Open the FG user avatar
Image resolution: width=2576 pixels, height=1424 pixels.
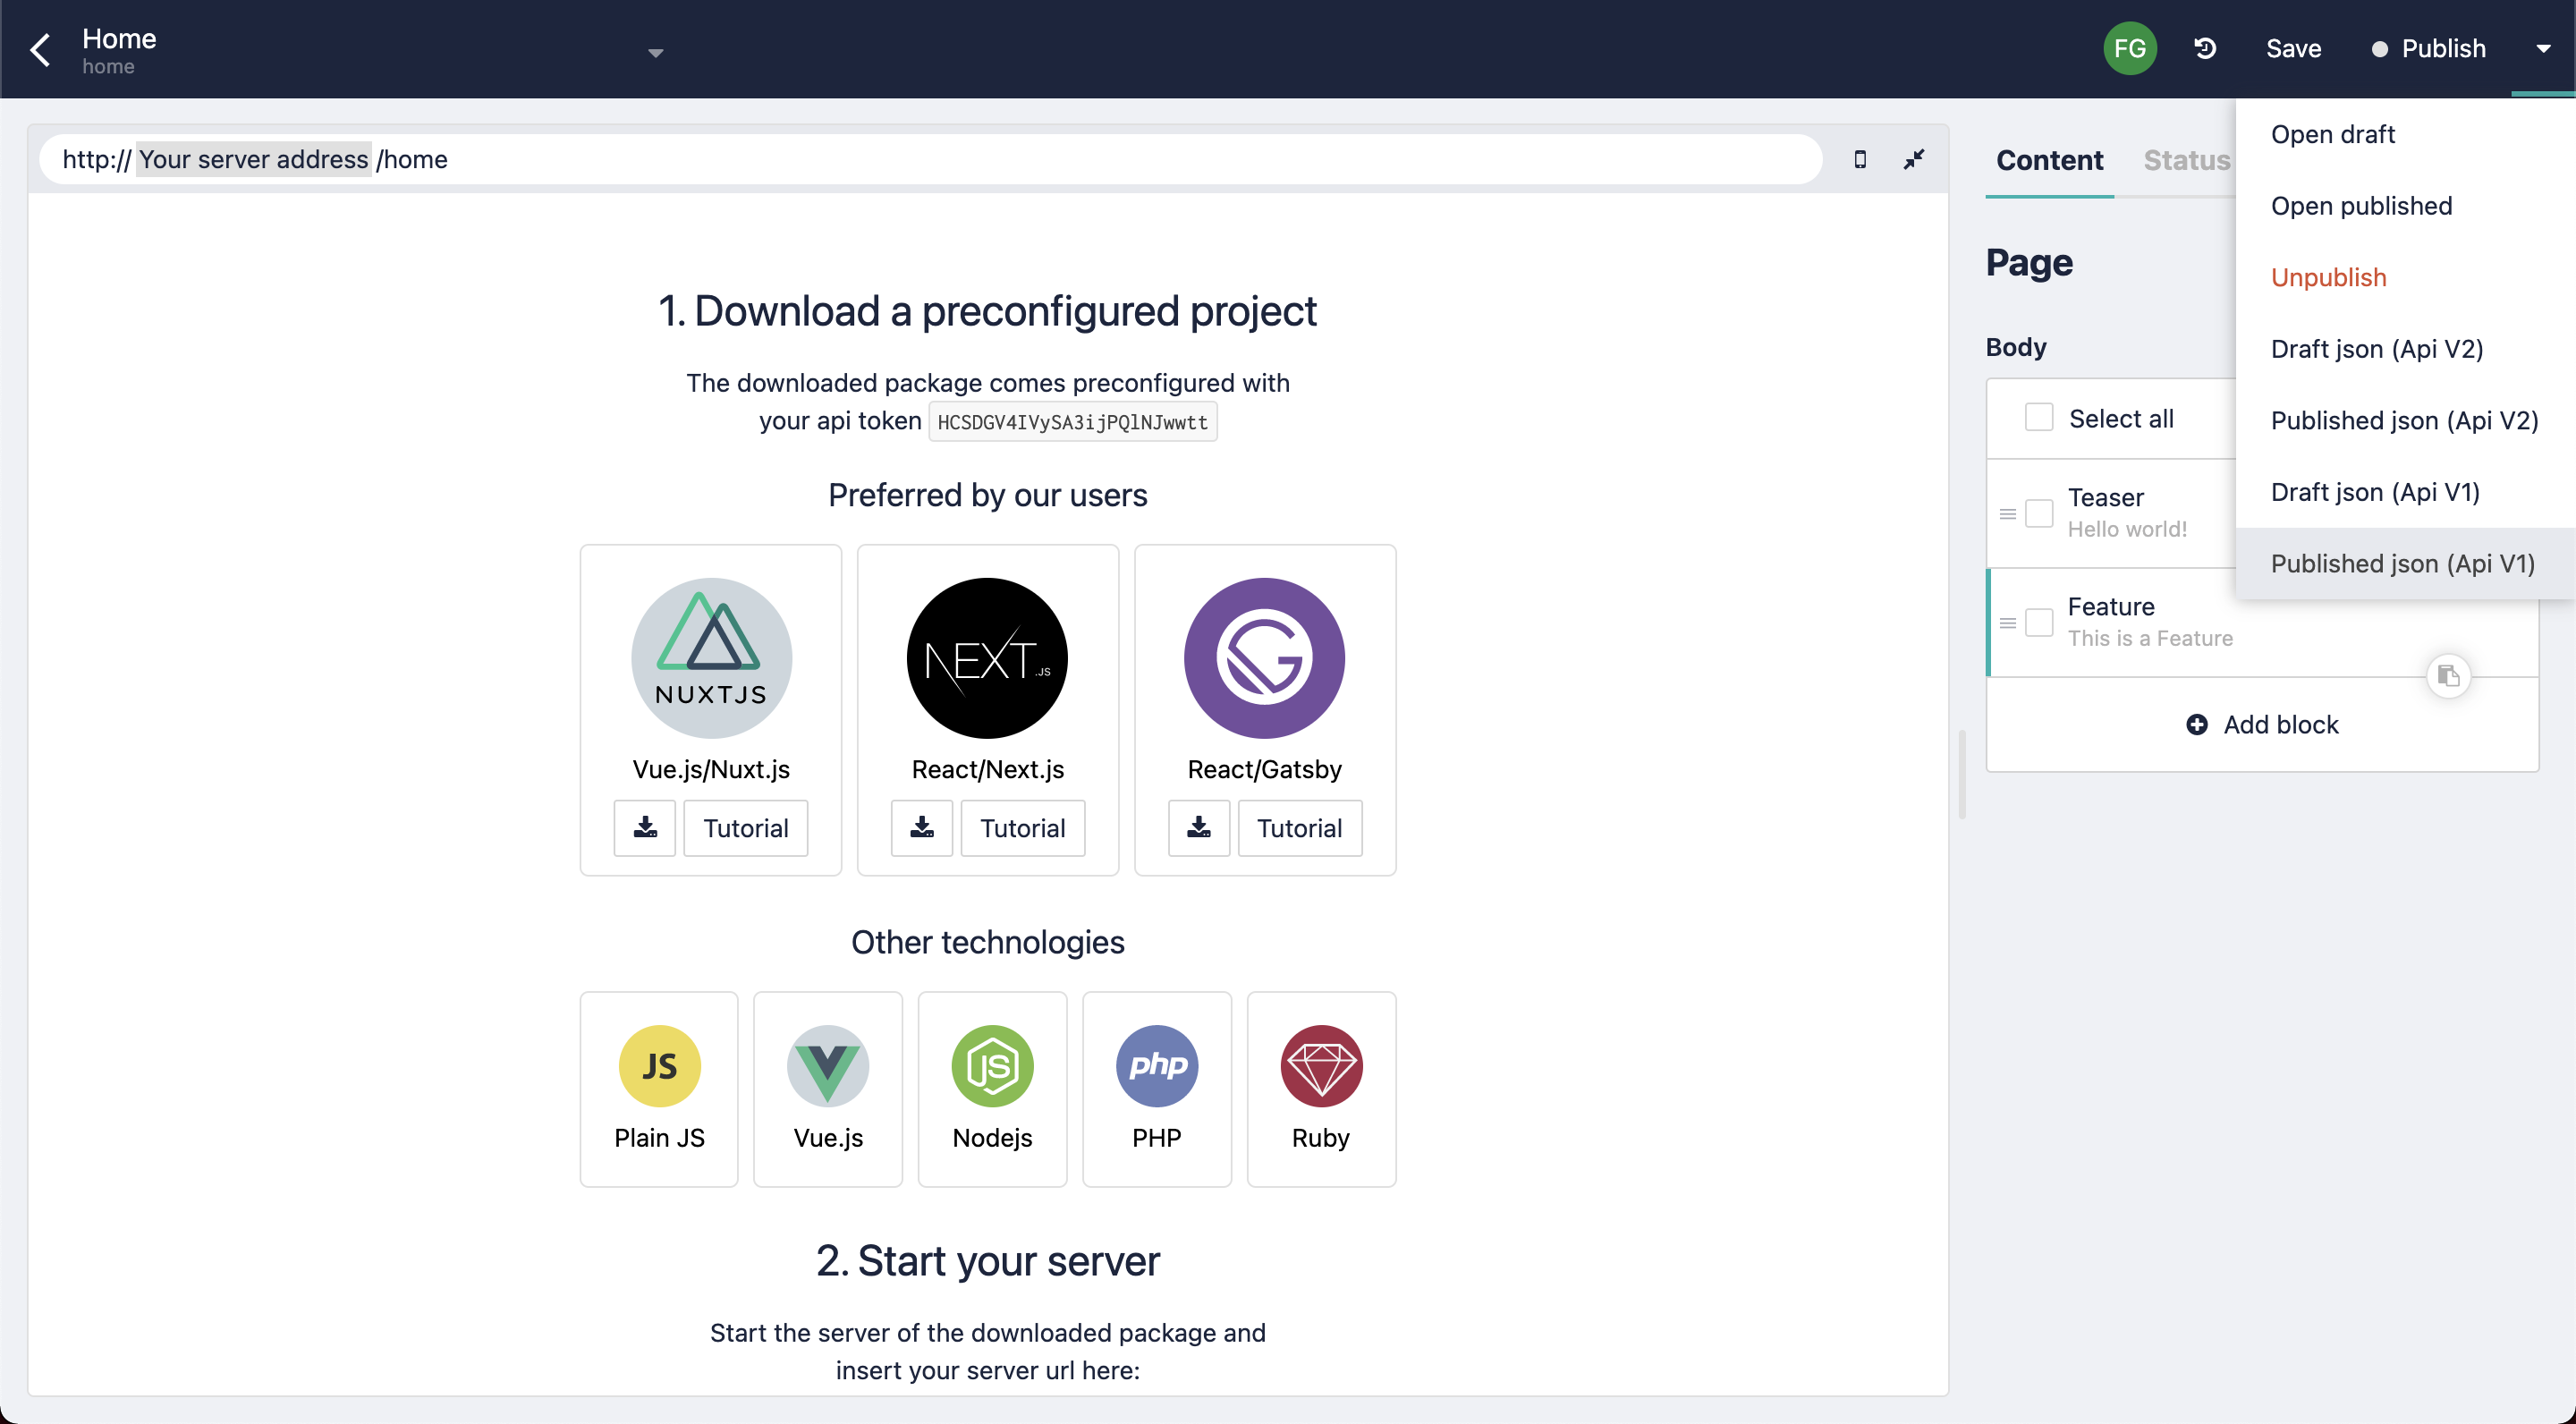click(2129, 48)
